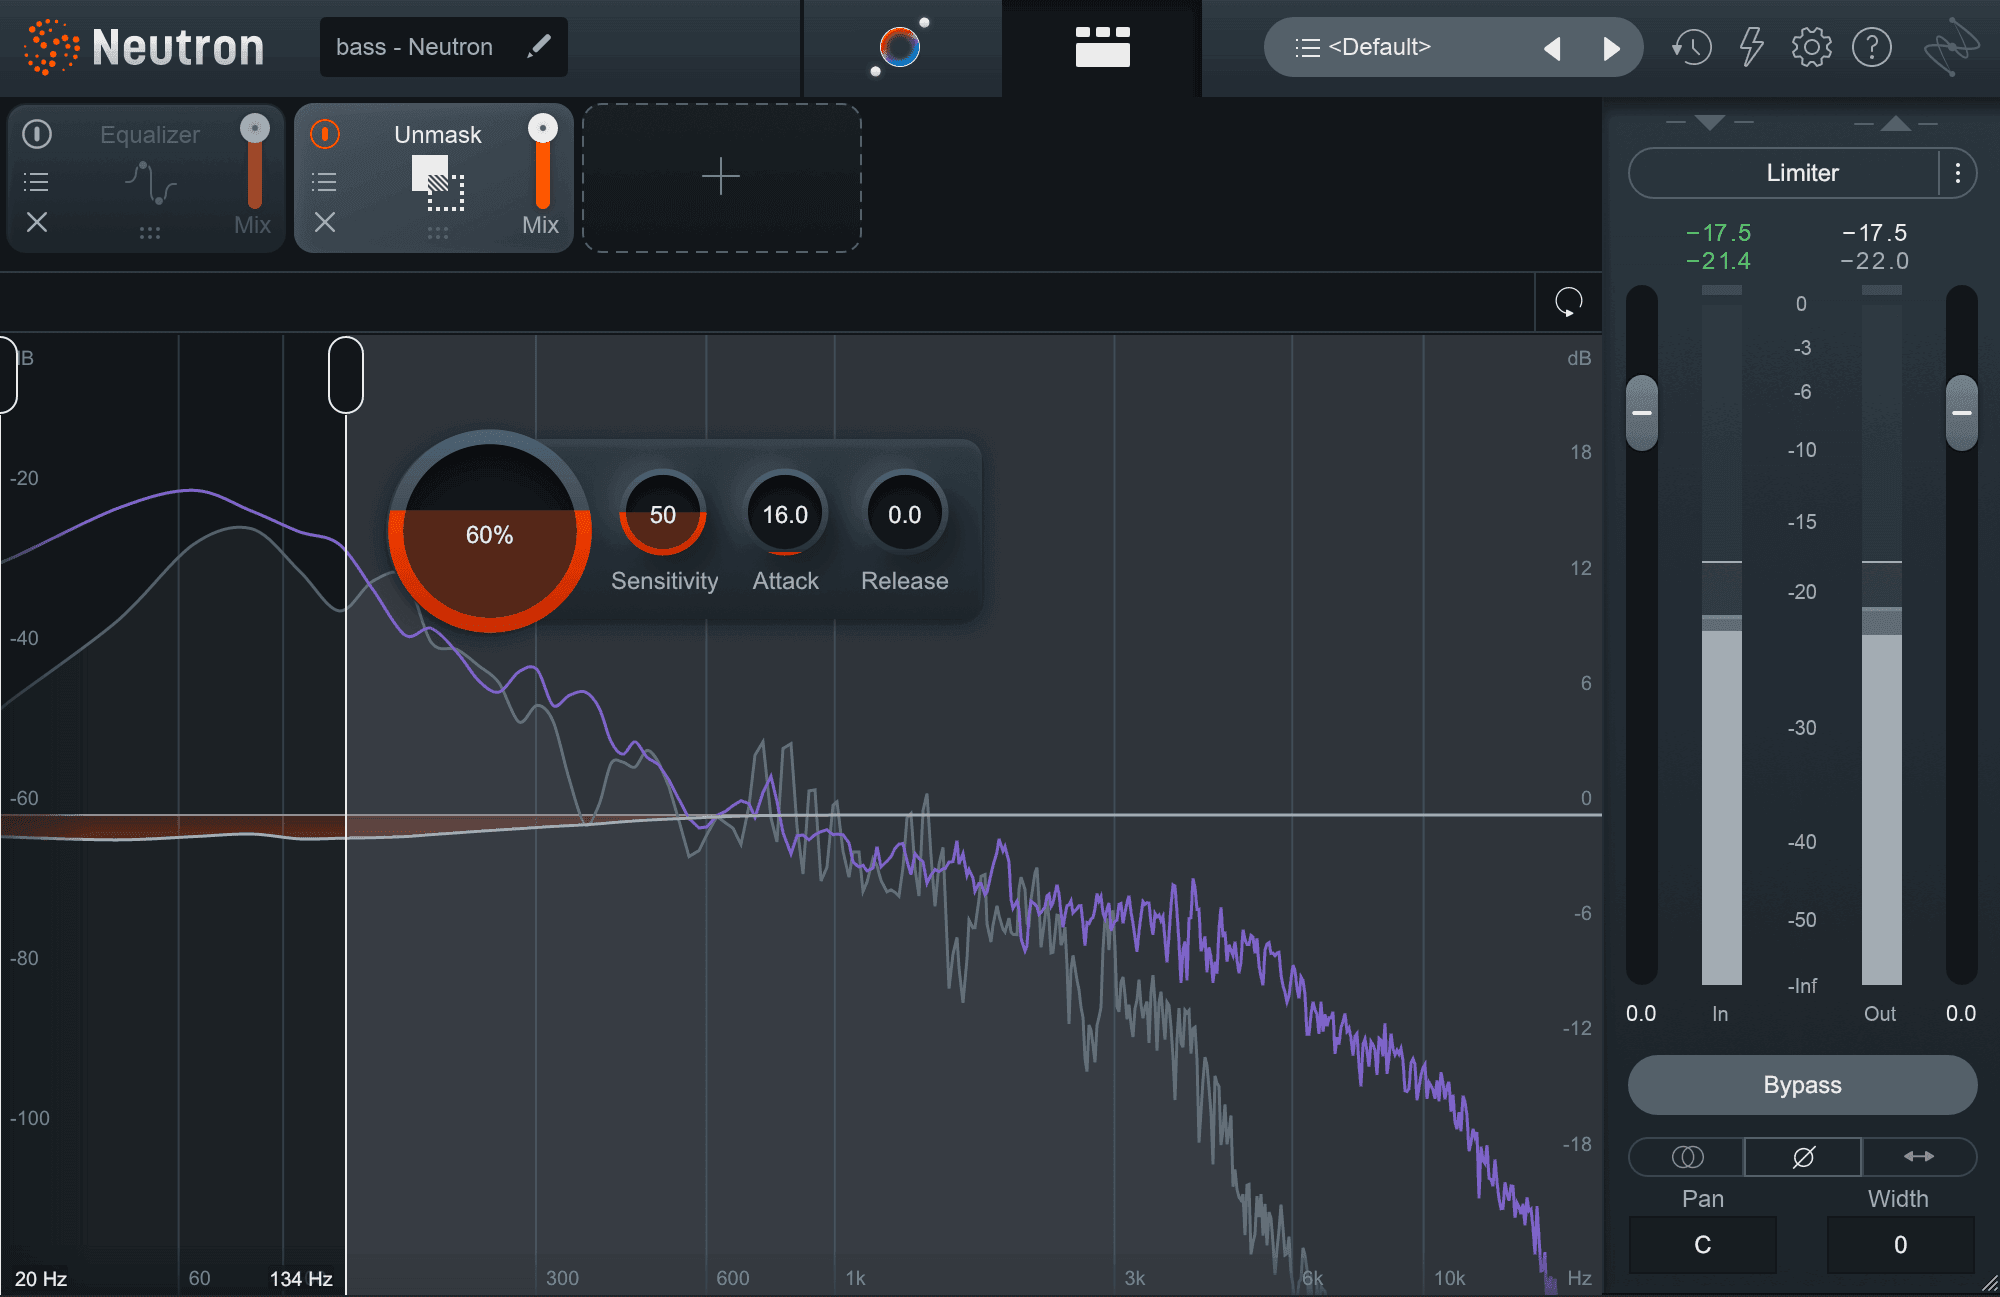Screen dimensions: 2000x1297
Task: Click the pencil icon to rename the track
Action: point(539,46)
